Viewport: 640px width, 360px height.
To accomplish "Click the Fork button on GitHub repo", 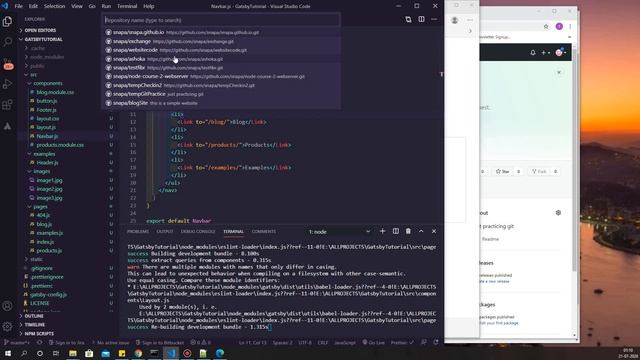I will (539, 171).
